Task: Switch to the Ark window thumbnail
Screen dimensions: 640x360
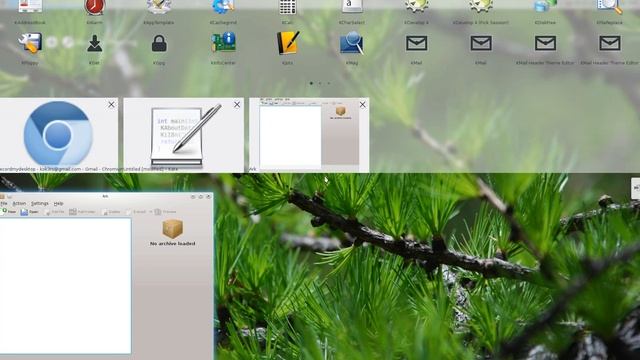Action: click(x=309, y=135)
